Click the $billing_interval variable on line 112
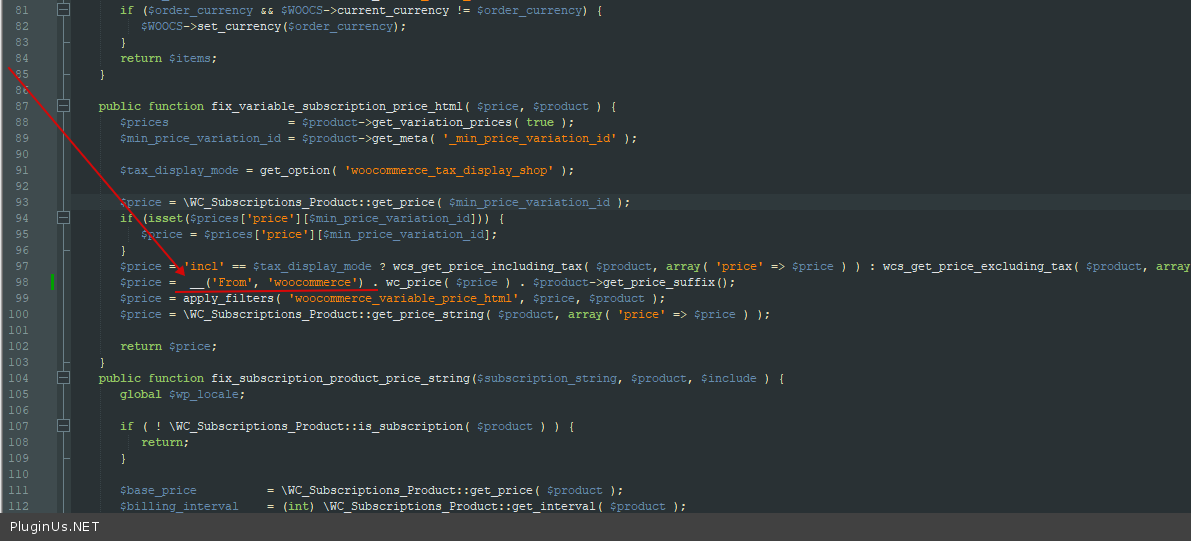 (x=179, y=506)
